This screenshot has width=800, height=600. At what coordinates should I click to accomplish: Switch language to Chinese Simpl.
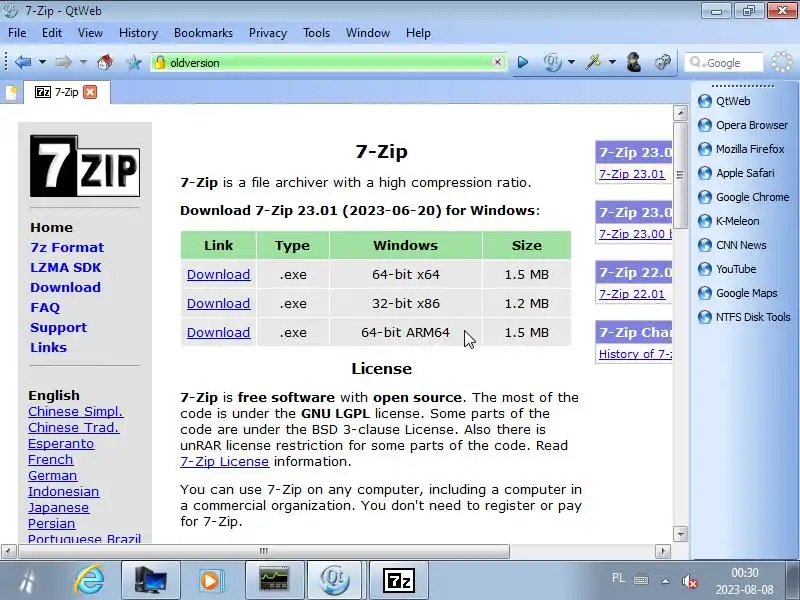click(76, 412)
